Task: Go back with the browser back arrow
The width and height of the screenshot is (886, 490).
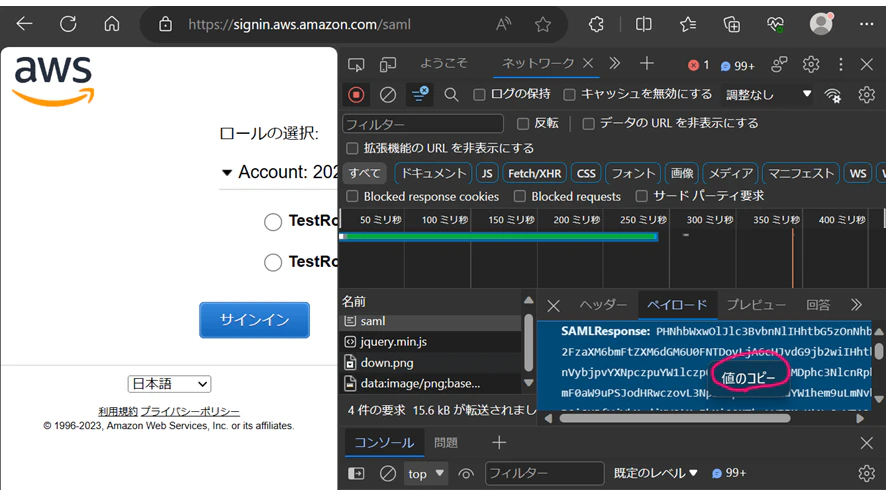Action: coord(24,24)
